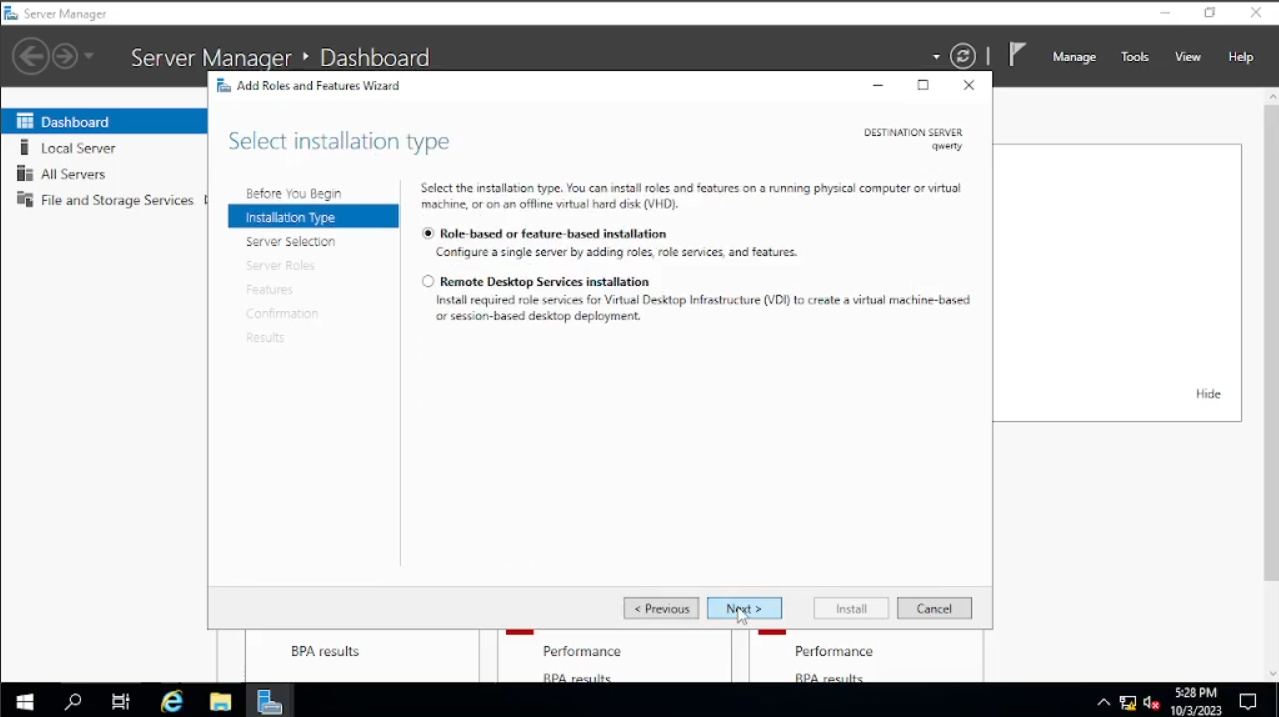Click the Dashboard icon in the sidebar
Screen dimensions: 1279x717
point(25,121)
